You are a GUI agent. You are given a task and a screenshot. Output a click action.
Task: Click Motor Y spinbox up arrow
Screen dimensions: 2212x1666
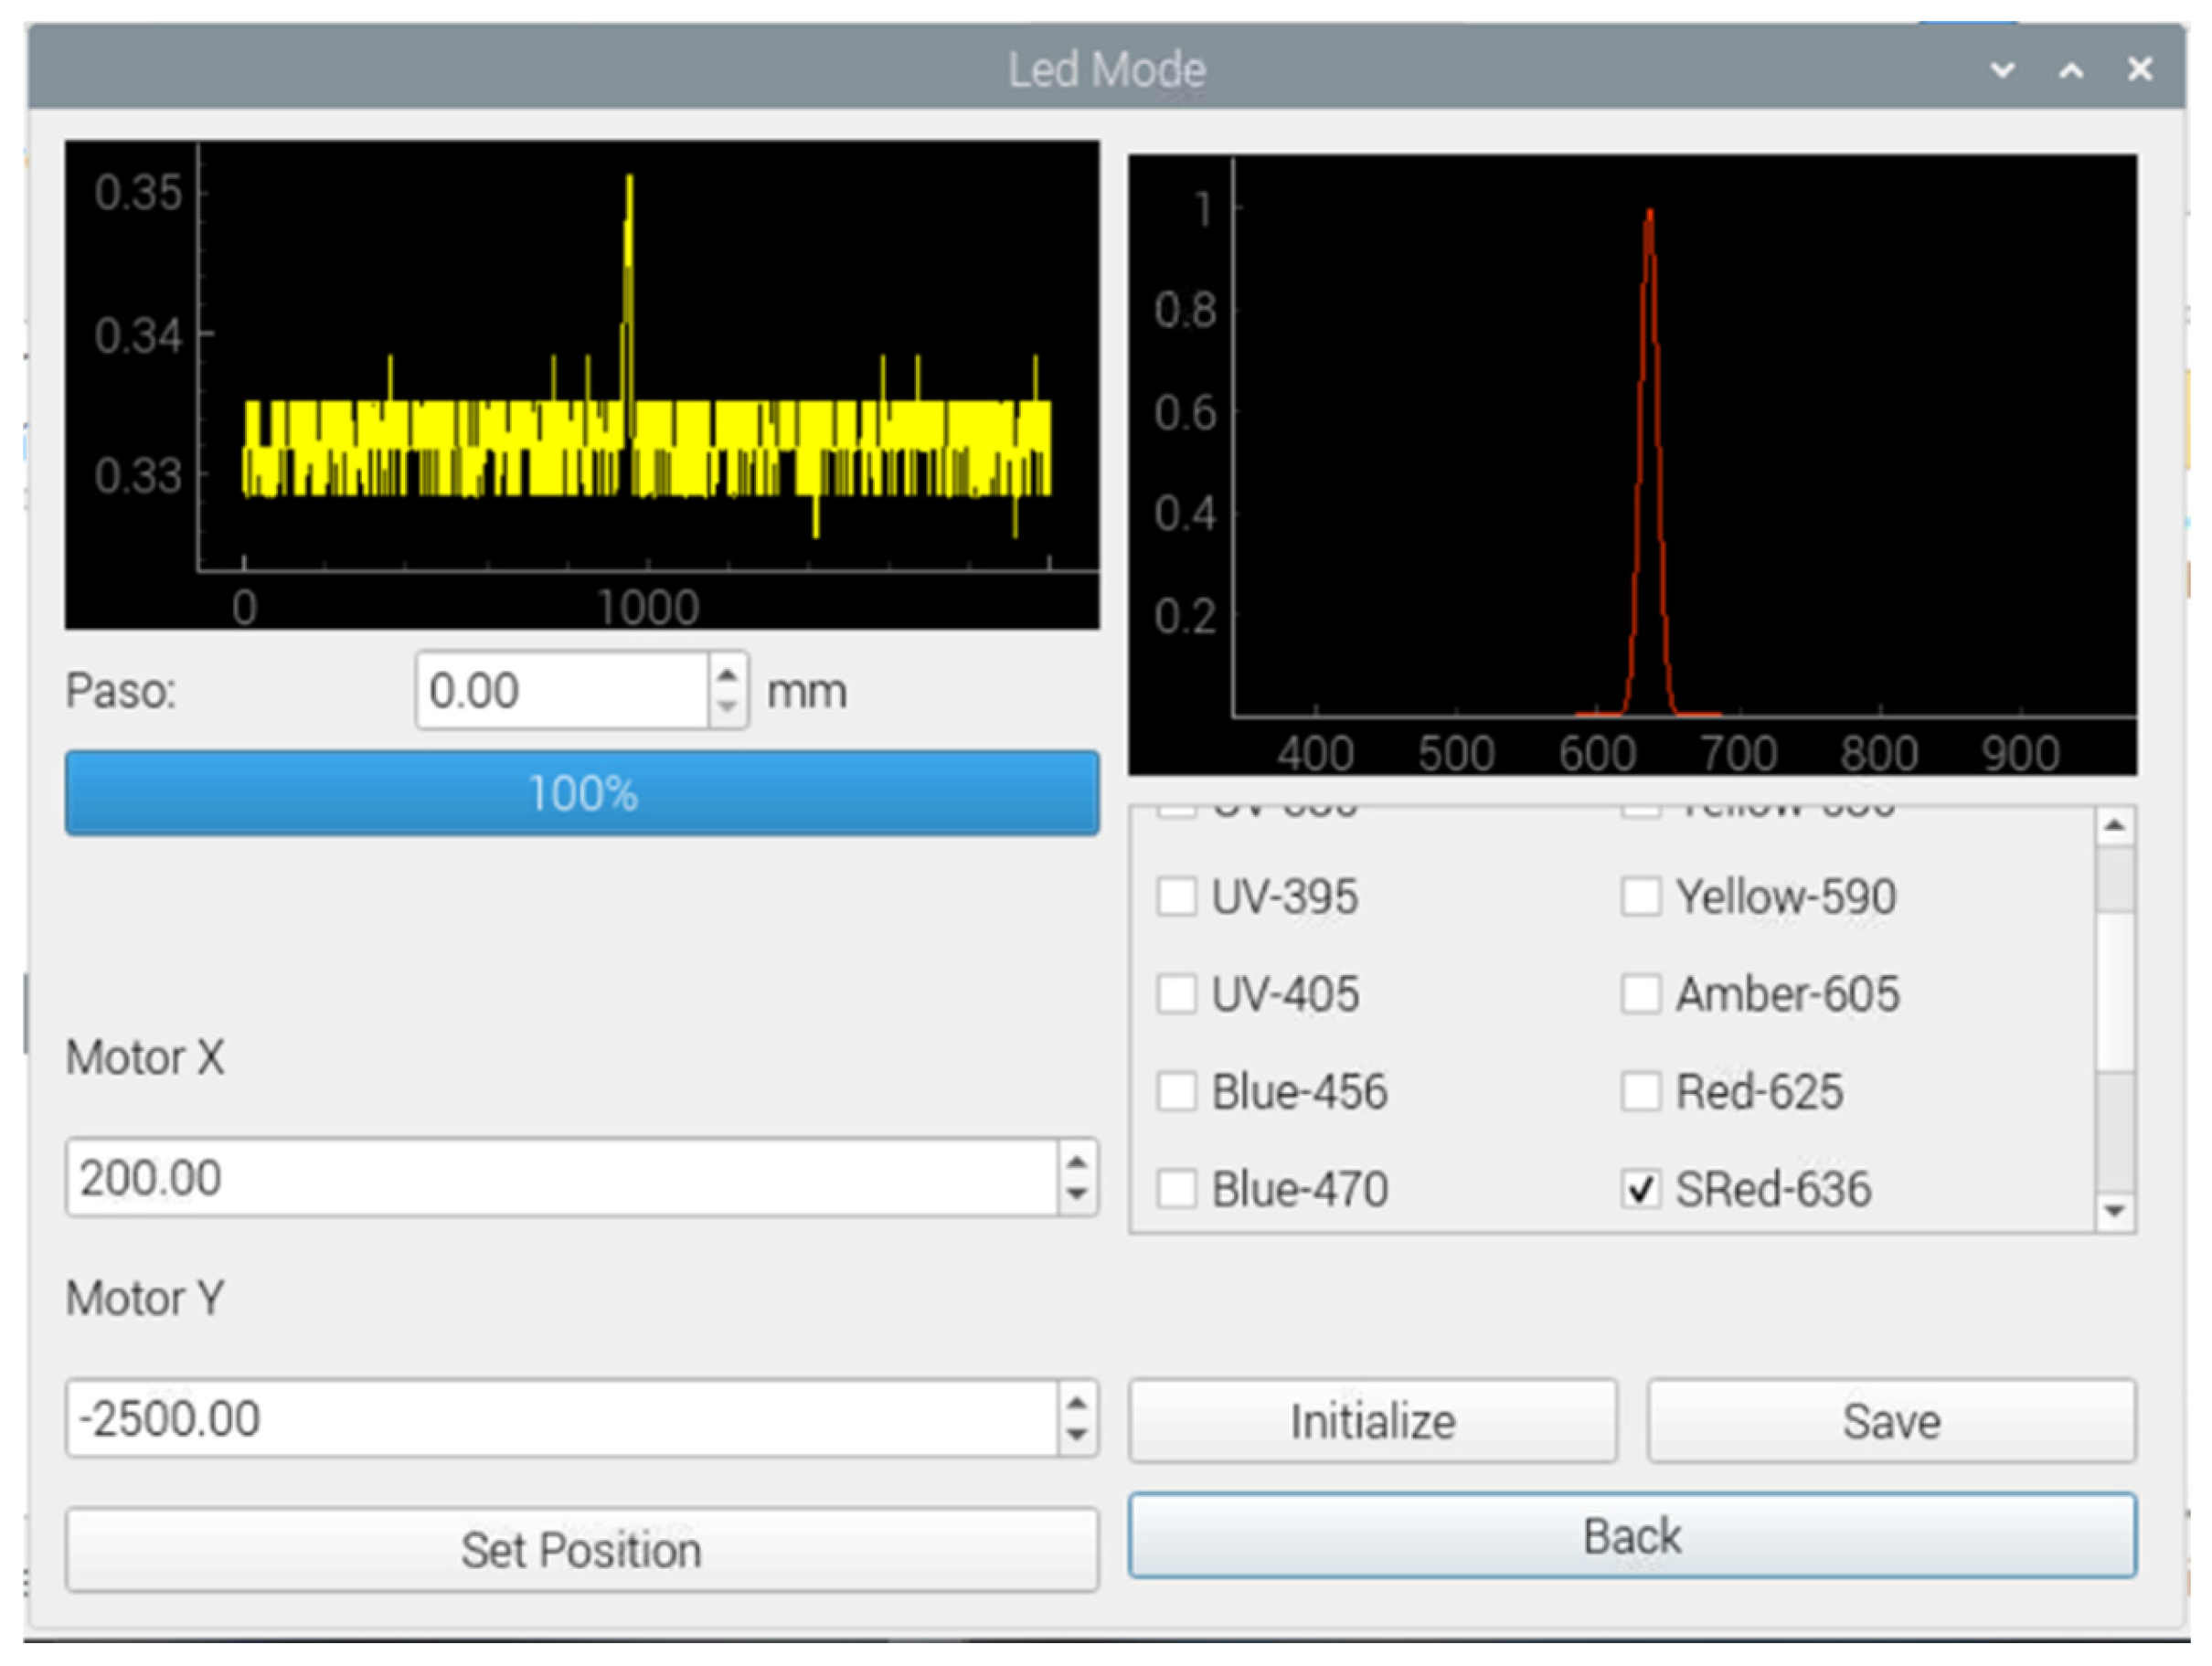tap(1076, 1403)
